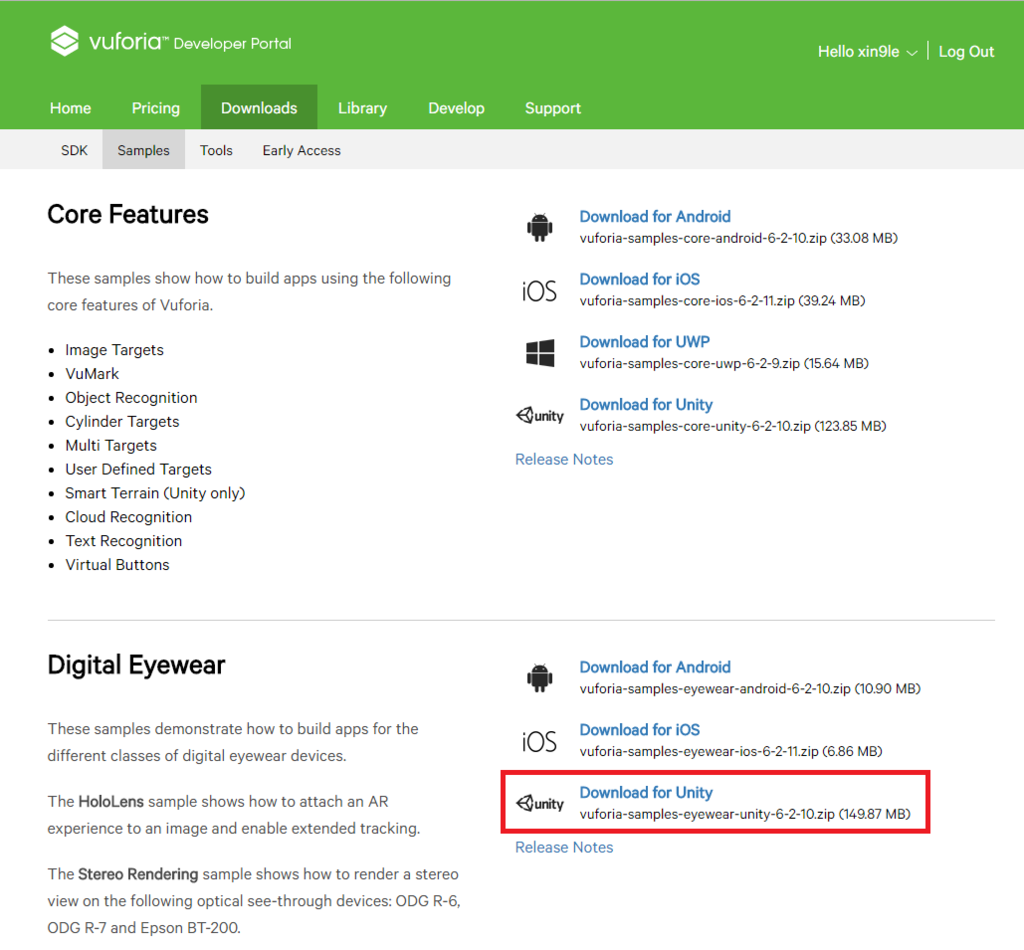
Task: Open Digital Eyewear Release Notes
Action: pyautogui.click(x=564, y=847)
